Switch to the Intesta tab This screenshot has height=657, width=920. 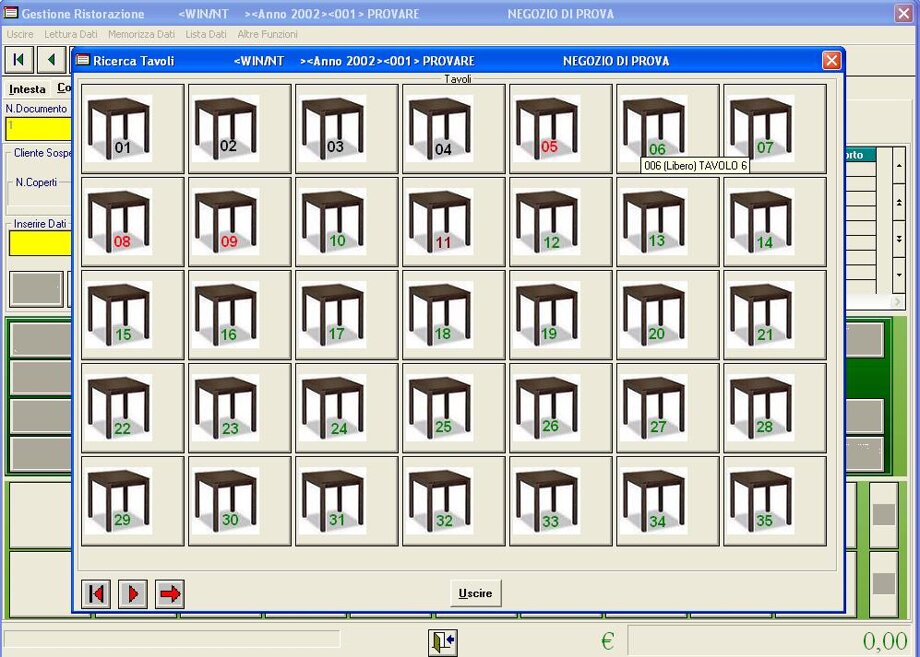pos(27,89)
